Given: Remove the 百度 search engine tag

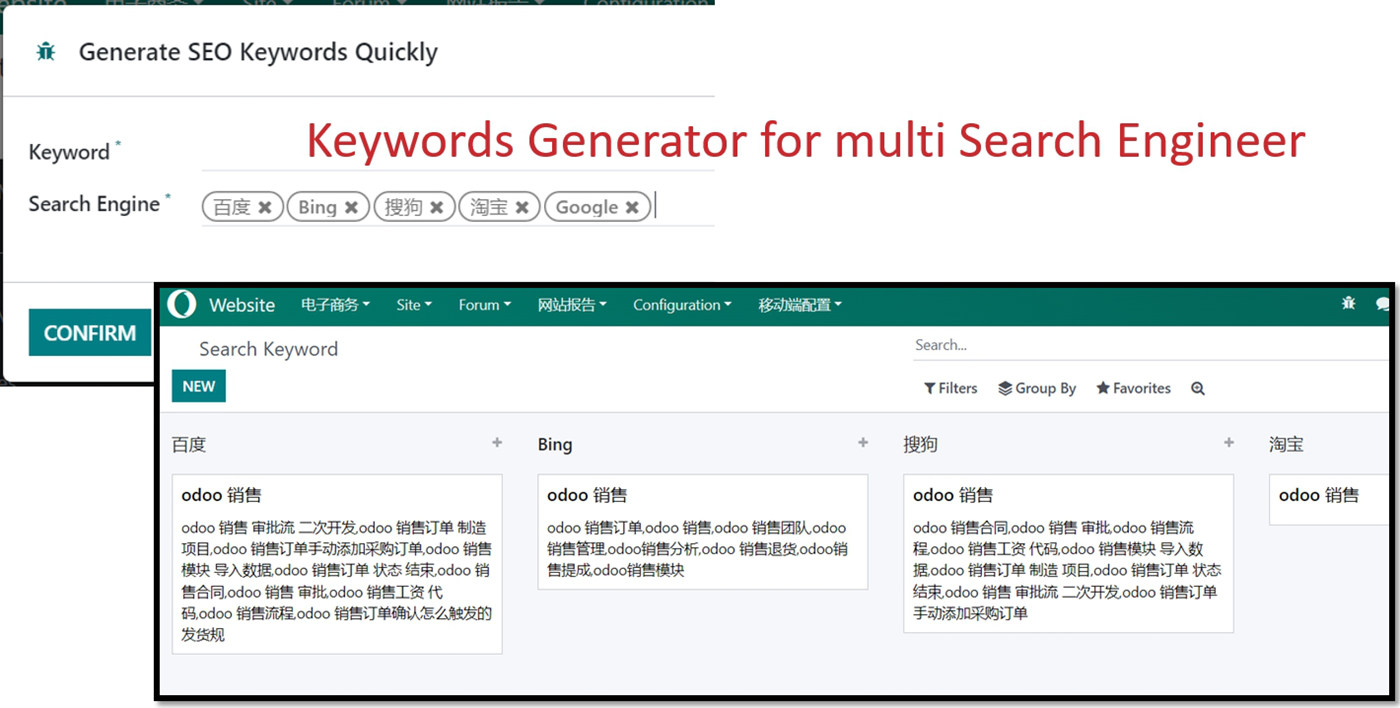Looking at the screenshot, I should pyautogui.click(x=265, y=207).
